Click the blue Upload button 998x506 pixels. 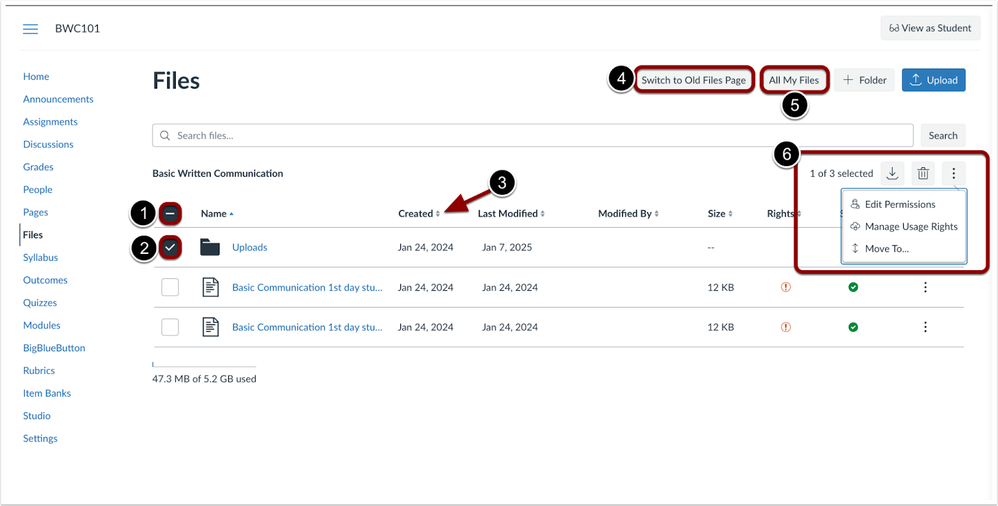tap(933, 80)
